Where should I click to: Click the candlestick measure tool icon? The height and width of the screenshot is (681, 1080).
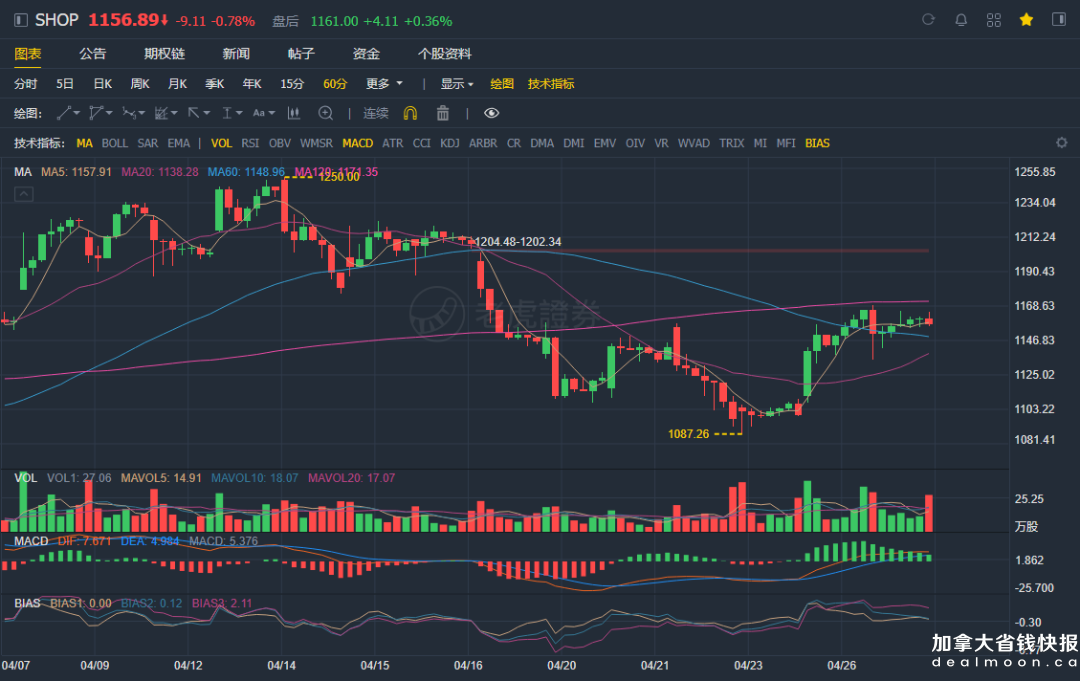(x=294, y=113)
